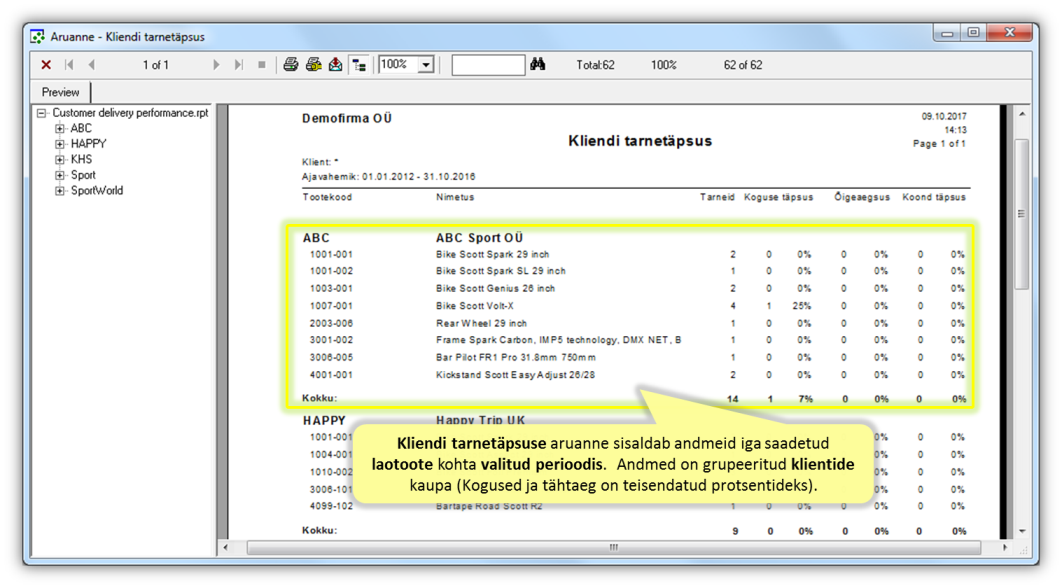Click the search text field in toolbar
Screen dimensions: 1062x588
click(x=488, y=65)
